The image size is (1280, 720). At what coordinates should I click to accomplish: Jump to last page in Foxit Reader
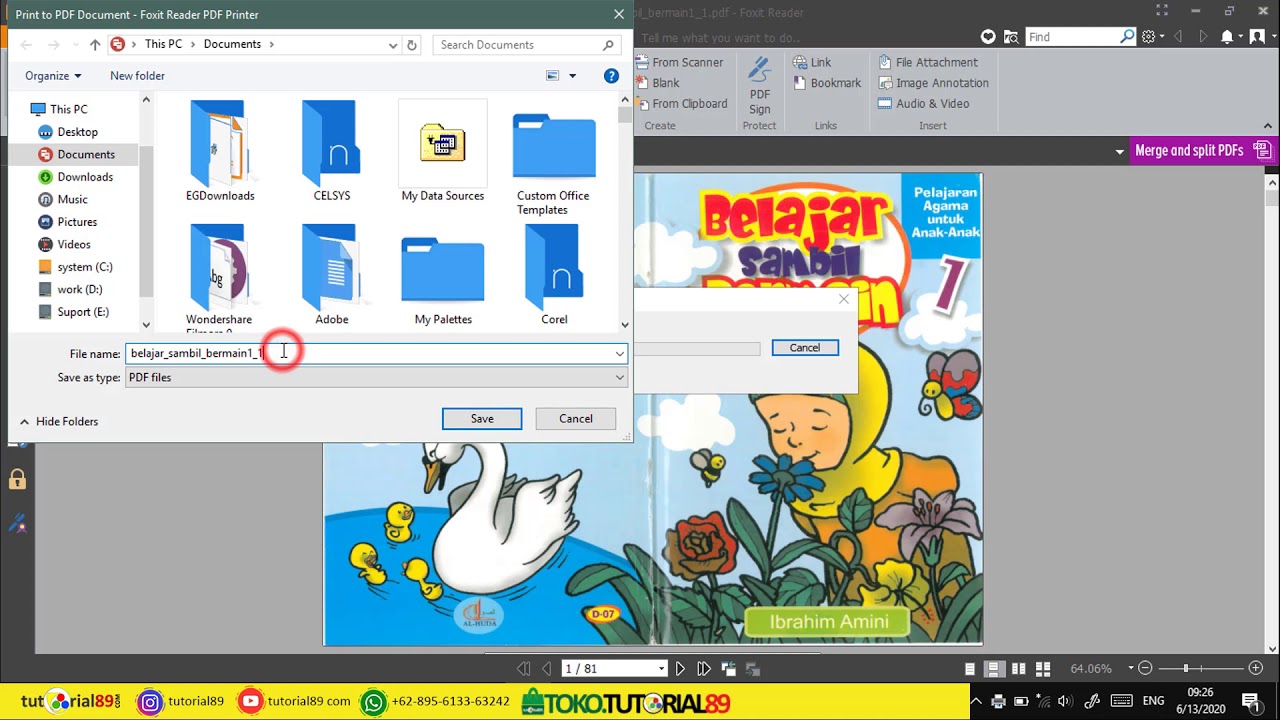[x=704, y=669]
